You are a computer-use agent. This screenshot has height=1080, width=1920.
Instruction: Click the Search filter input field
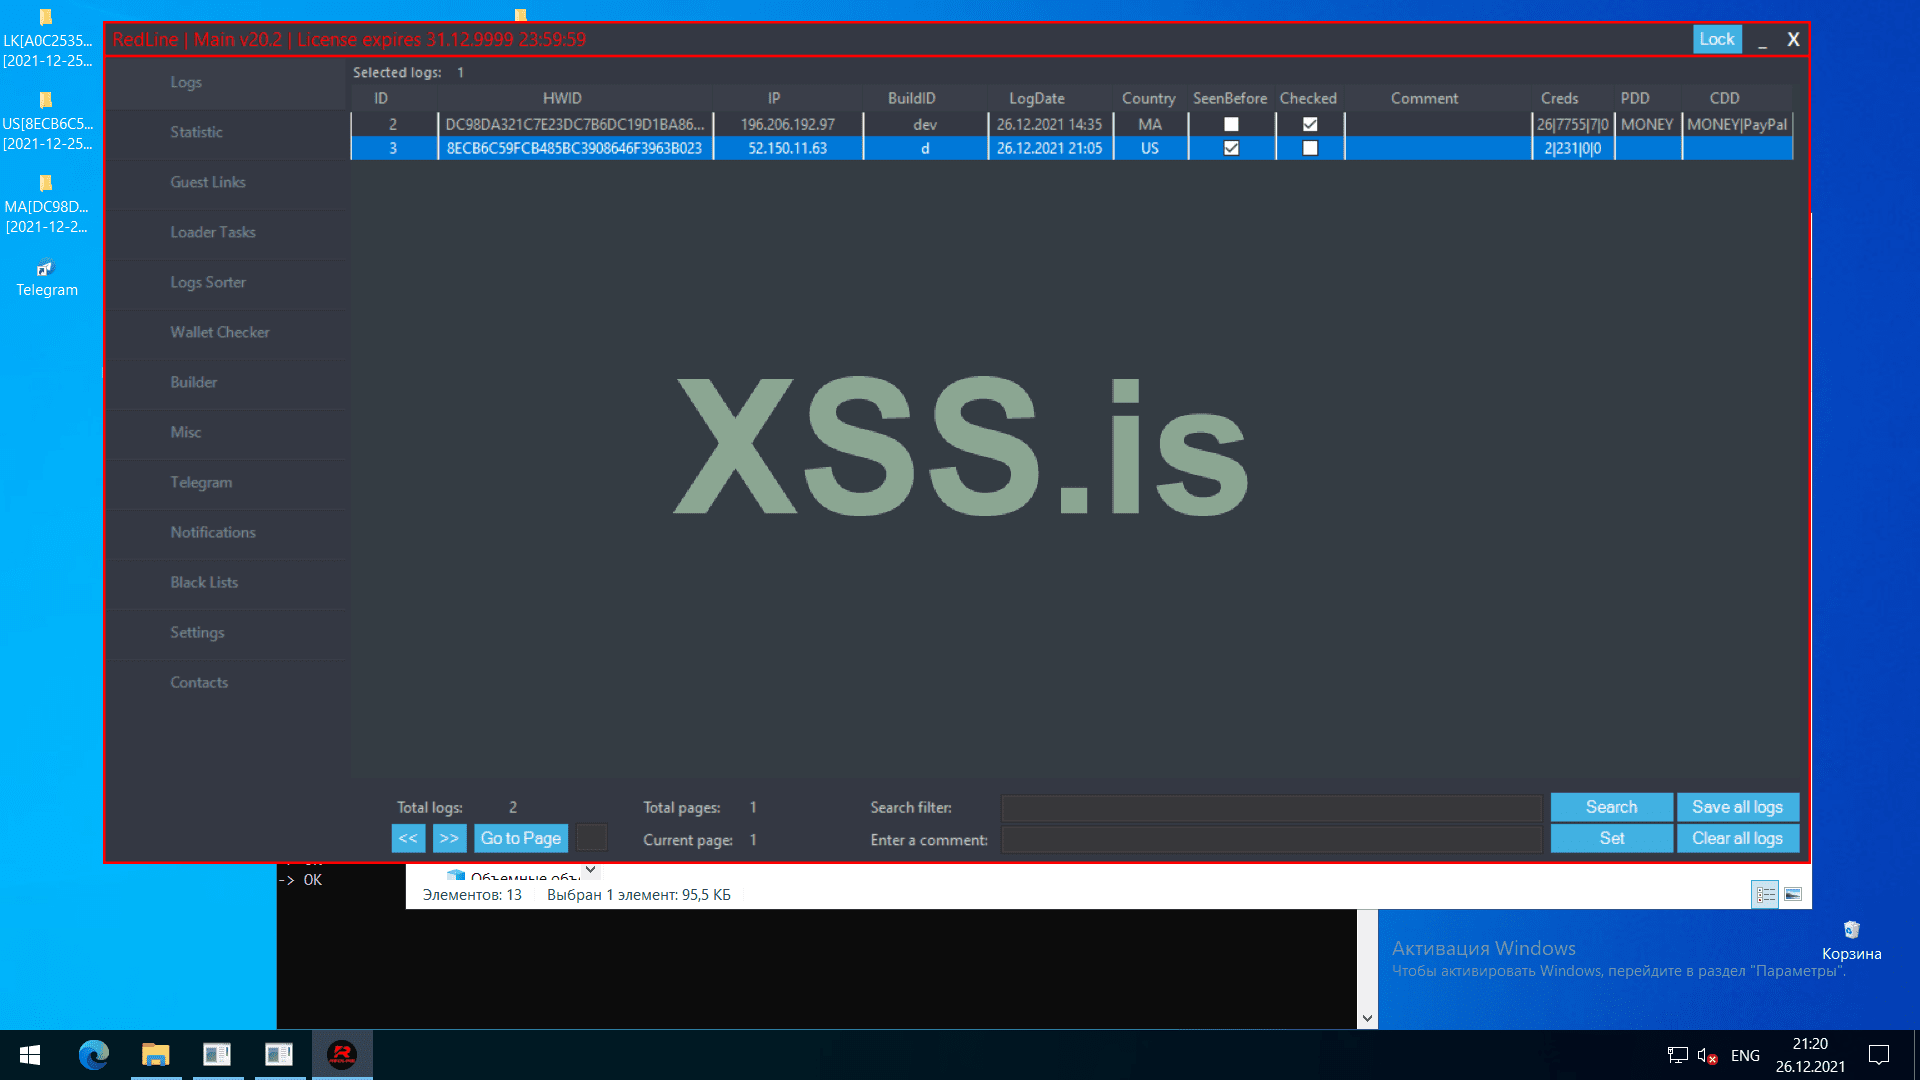[1271, 808]
